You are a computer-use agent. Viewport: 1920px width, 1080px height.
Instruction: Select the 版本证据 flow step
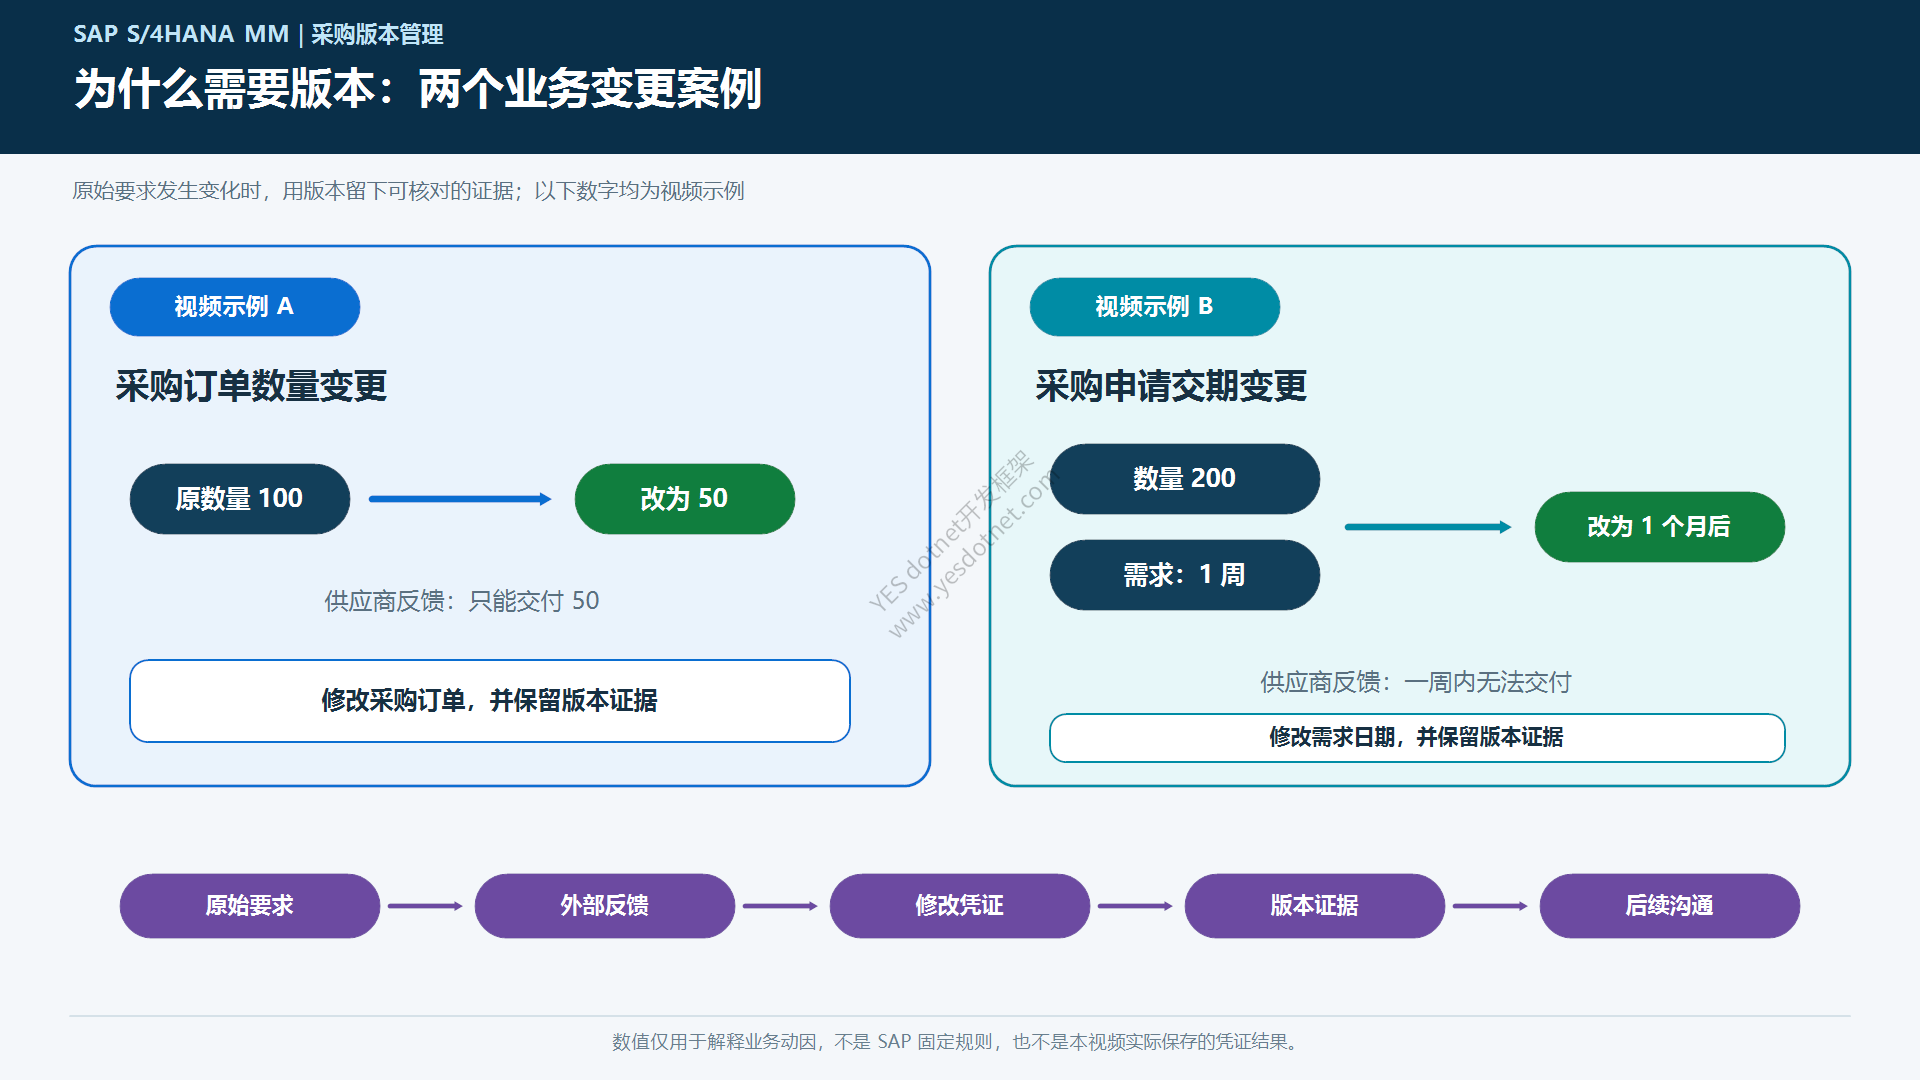coord(1315,906)
